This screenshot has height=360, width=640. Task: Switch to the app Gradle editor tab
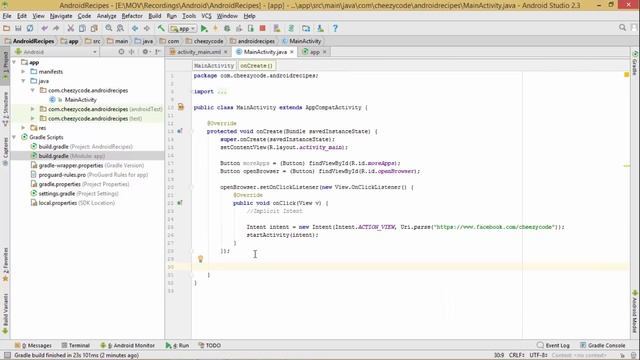(x=314, y=52)
